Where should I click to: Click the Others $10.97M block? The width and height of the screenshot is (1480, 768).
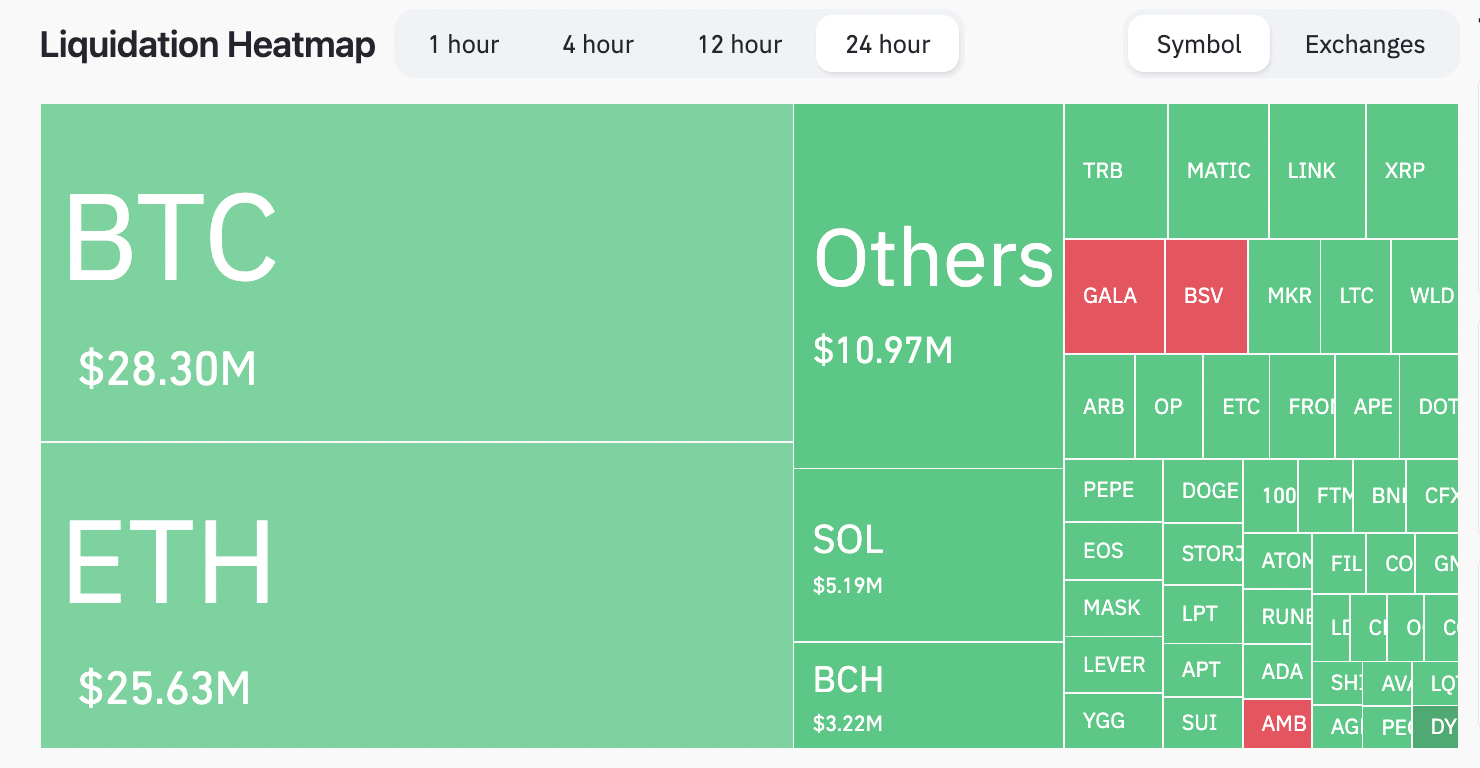(928, 286)
